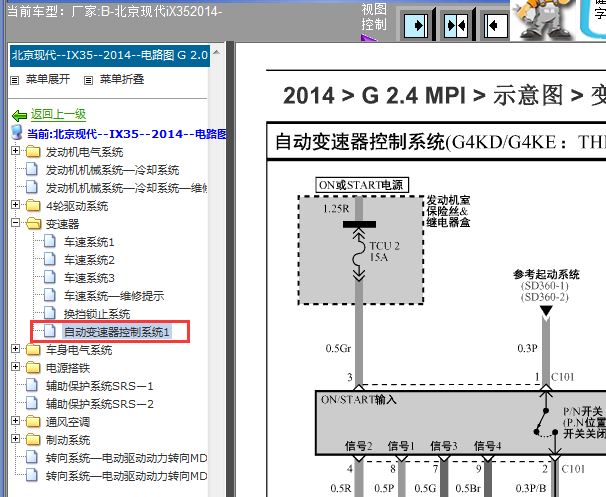
Task: Click the 参考起动系统 reference in the diagram
Action: click(x=546, y=274)
